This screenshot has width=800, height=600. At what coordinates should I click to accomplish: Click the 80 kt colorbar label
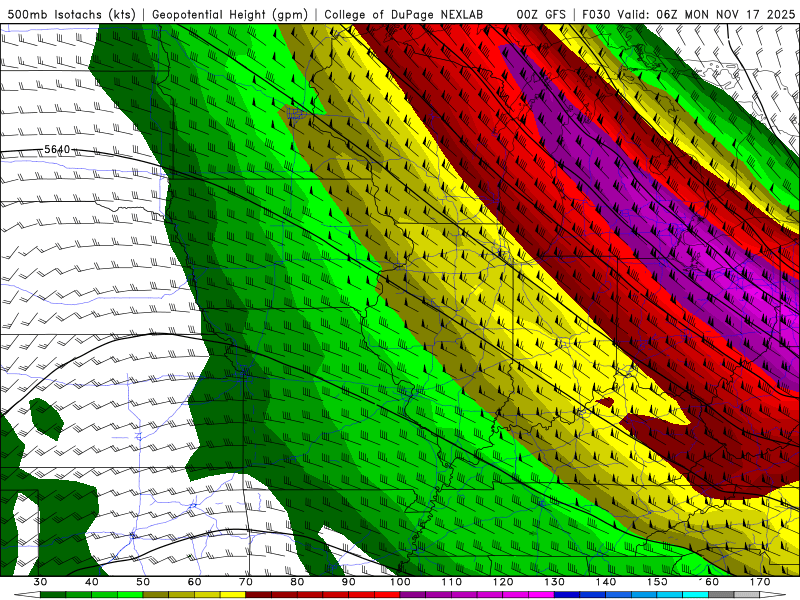tap(297, 582)
